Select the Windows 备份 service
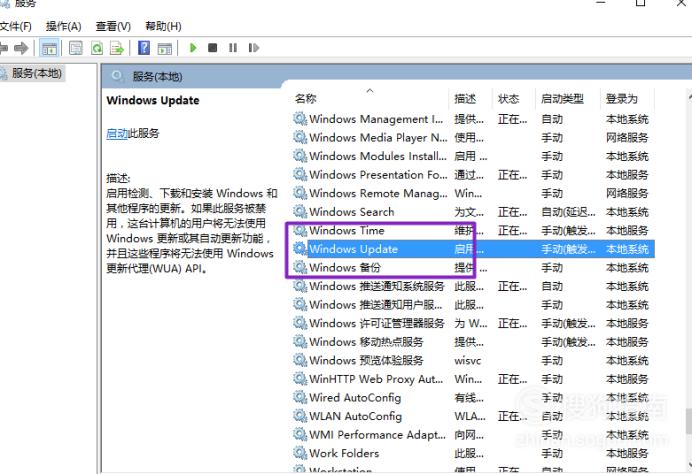The width and height of the screenshot is (692, 474). pyautogui.click(x=473, y=267)
